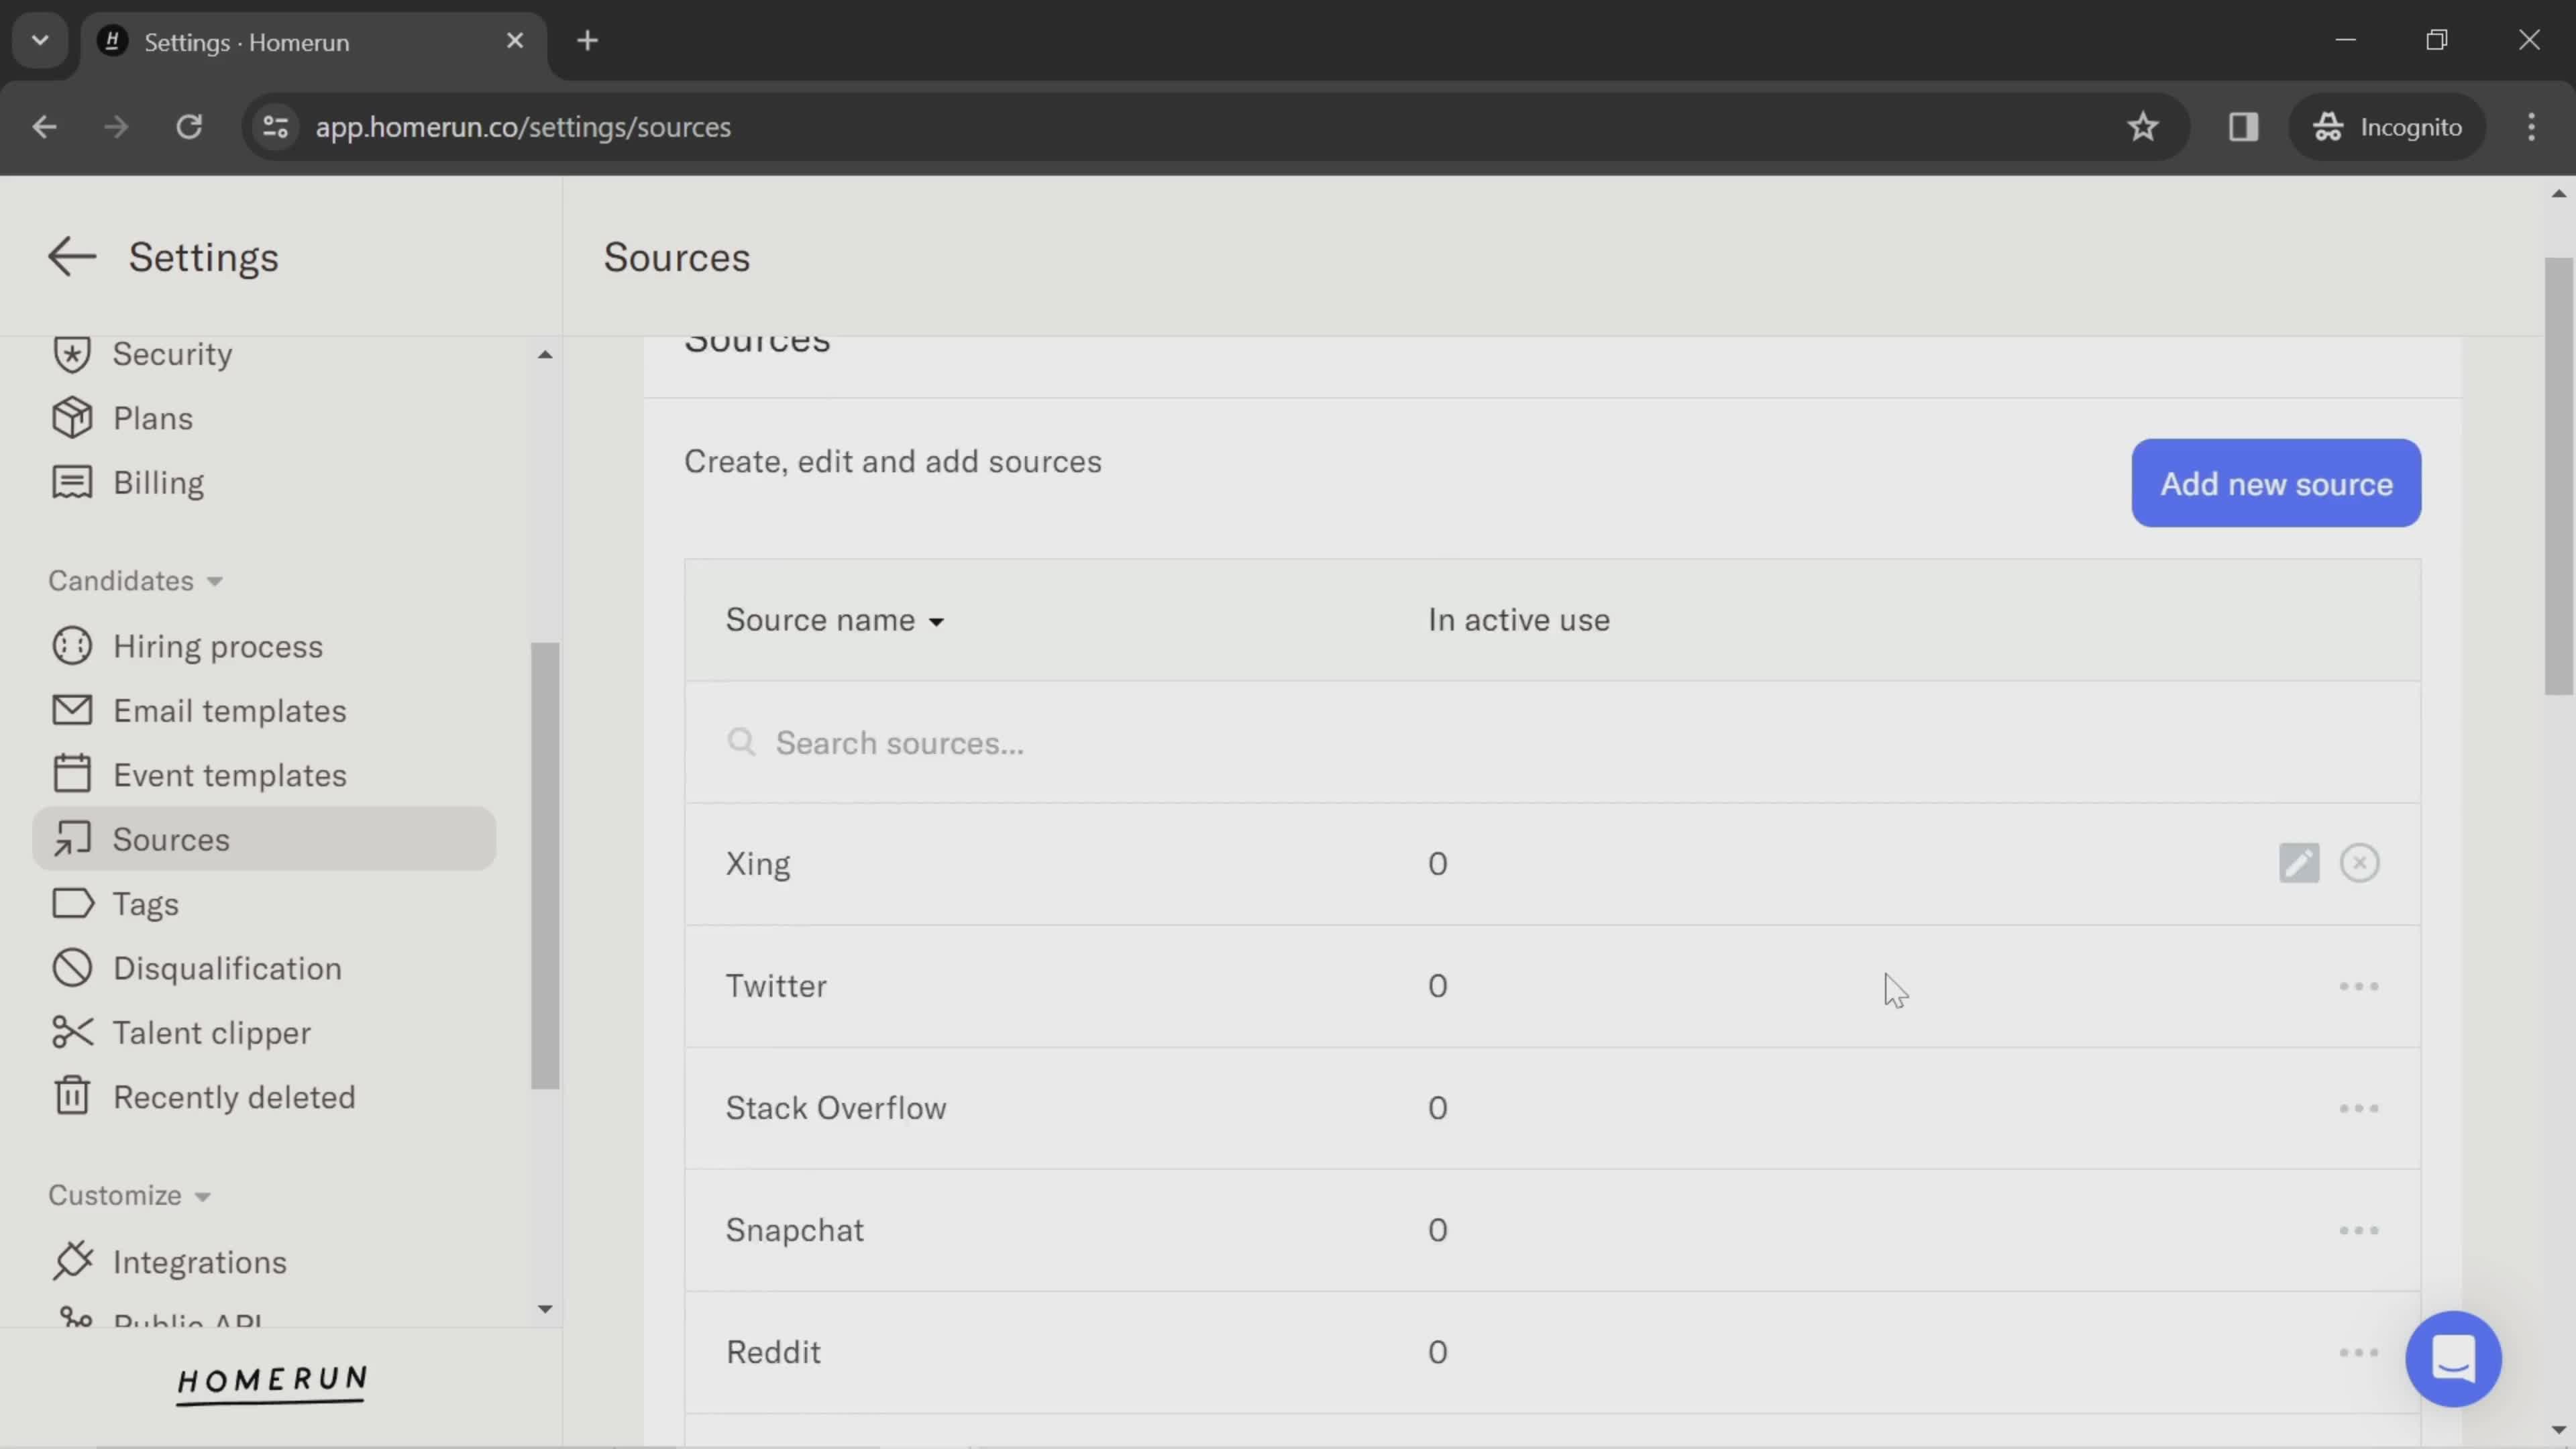Open the Snapchat row more options dots
This screenshot has height=1449, width=2576.
point(2359,1231)
